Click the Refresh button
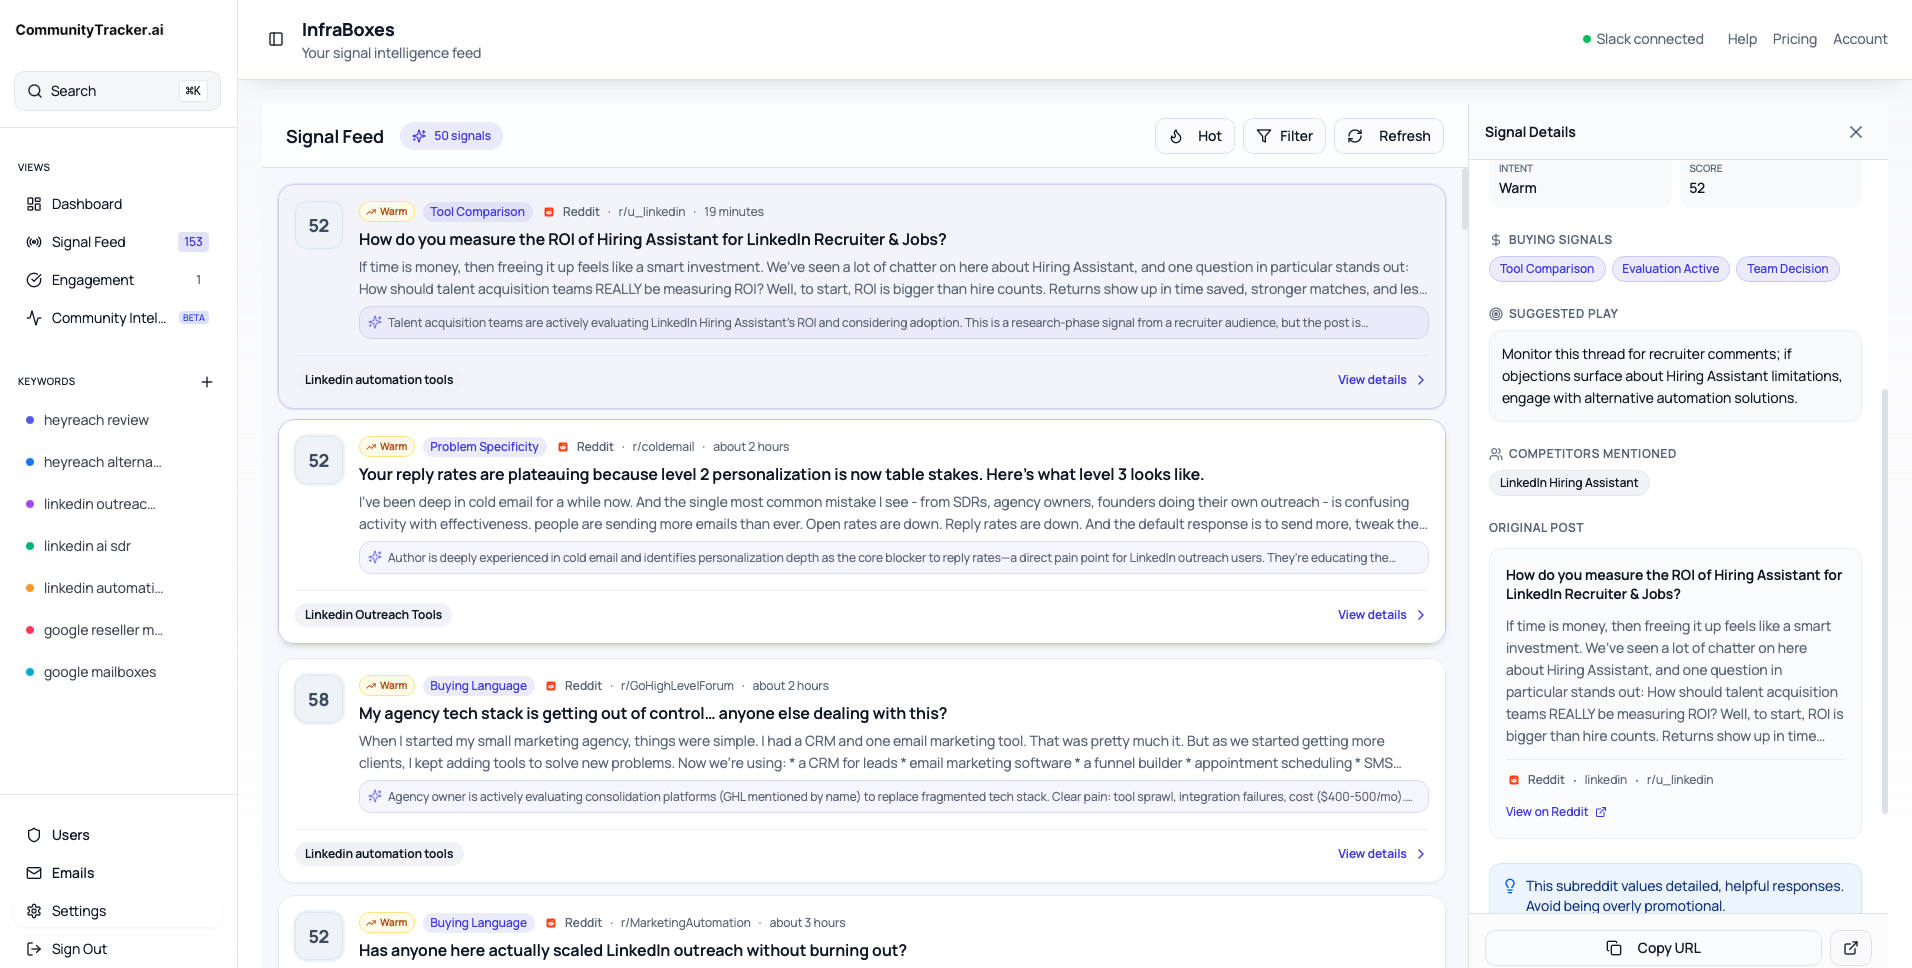 (1388, 136)
